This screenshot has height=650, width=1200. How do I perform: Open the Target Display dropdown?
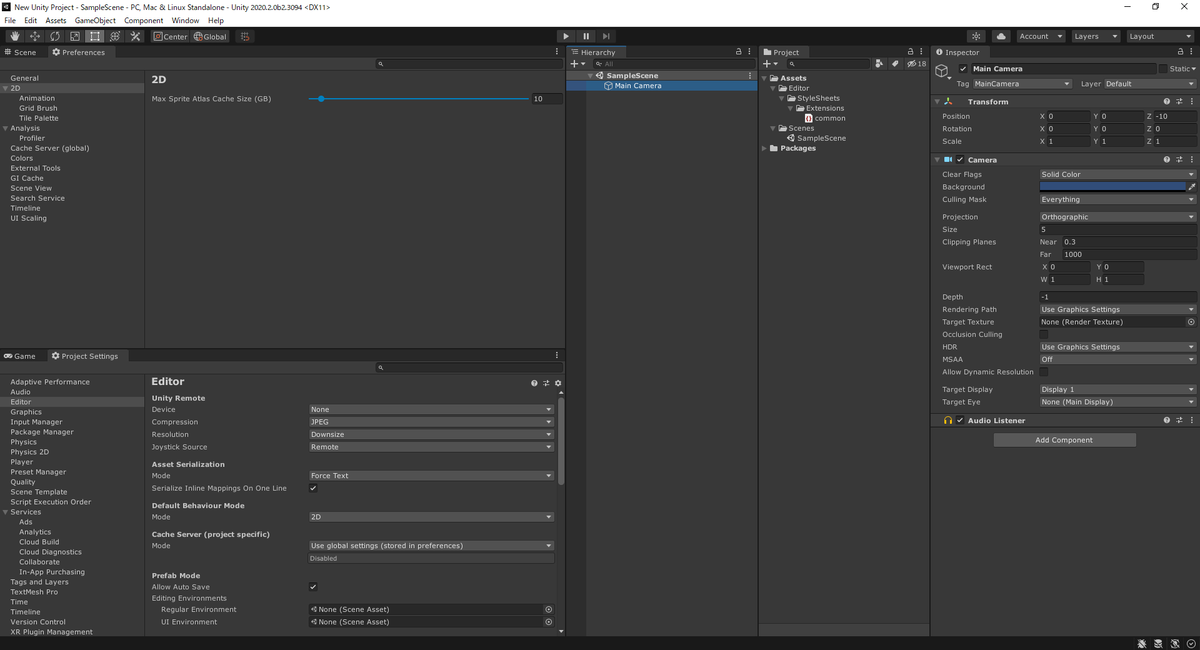pos(1117,389)
